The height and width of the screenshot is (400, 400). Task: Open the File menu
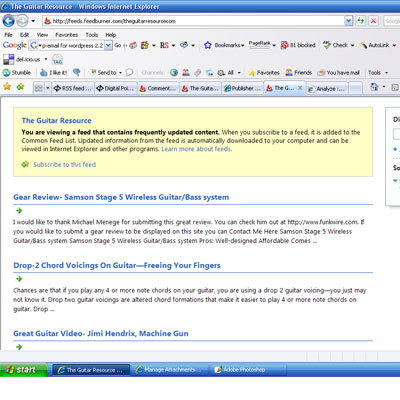click(x=8, y=35)
